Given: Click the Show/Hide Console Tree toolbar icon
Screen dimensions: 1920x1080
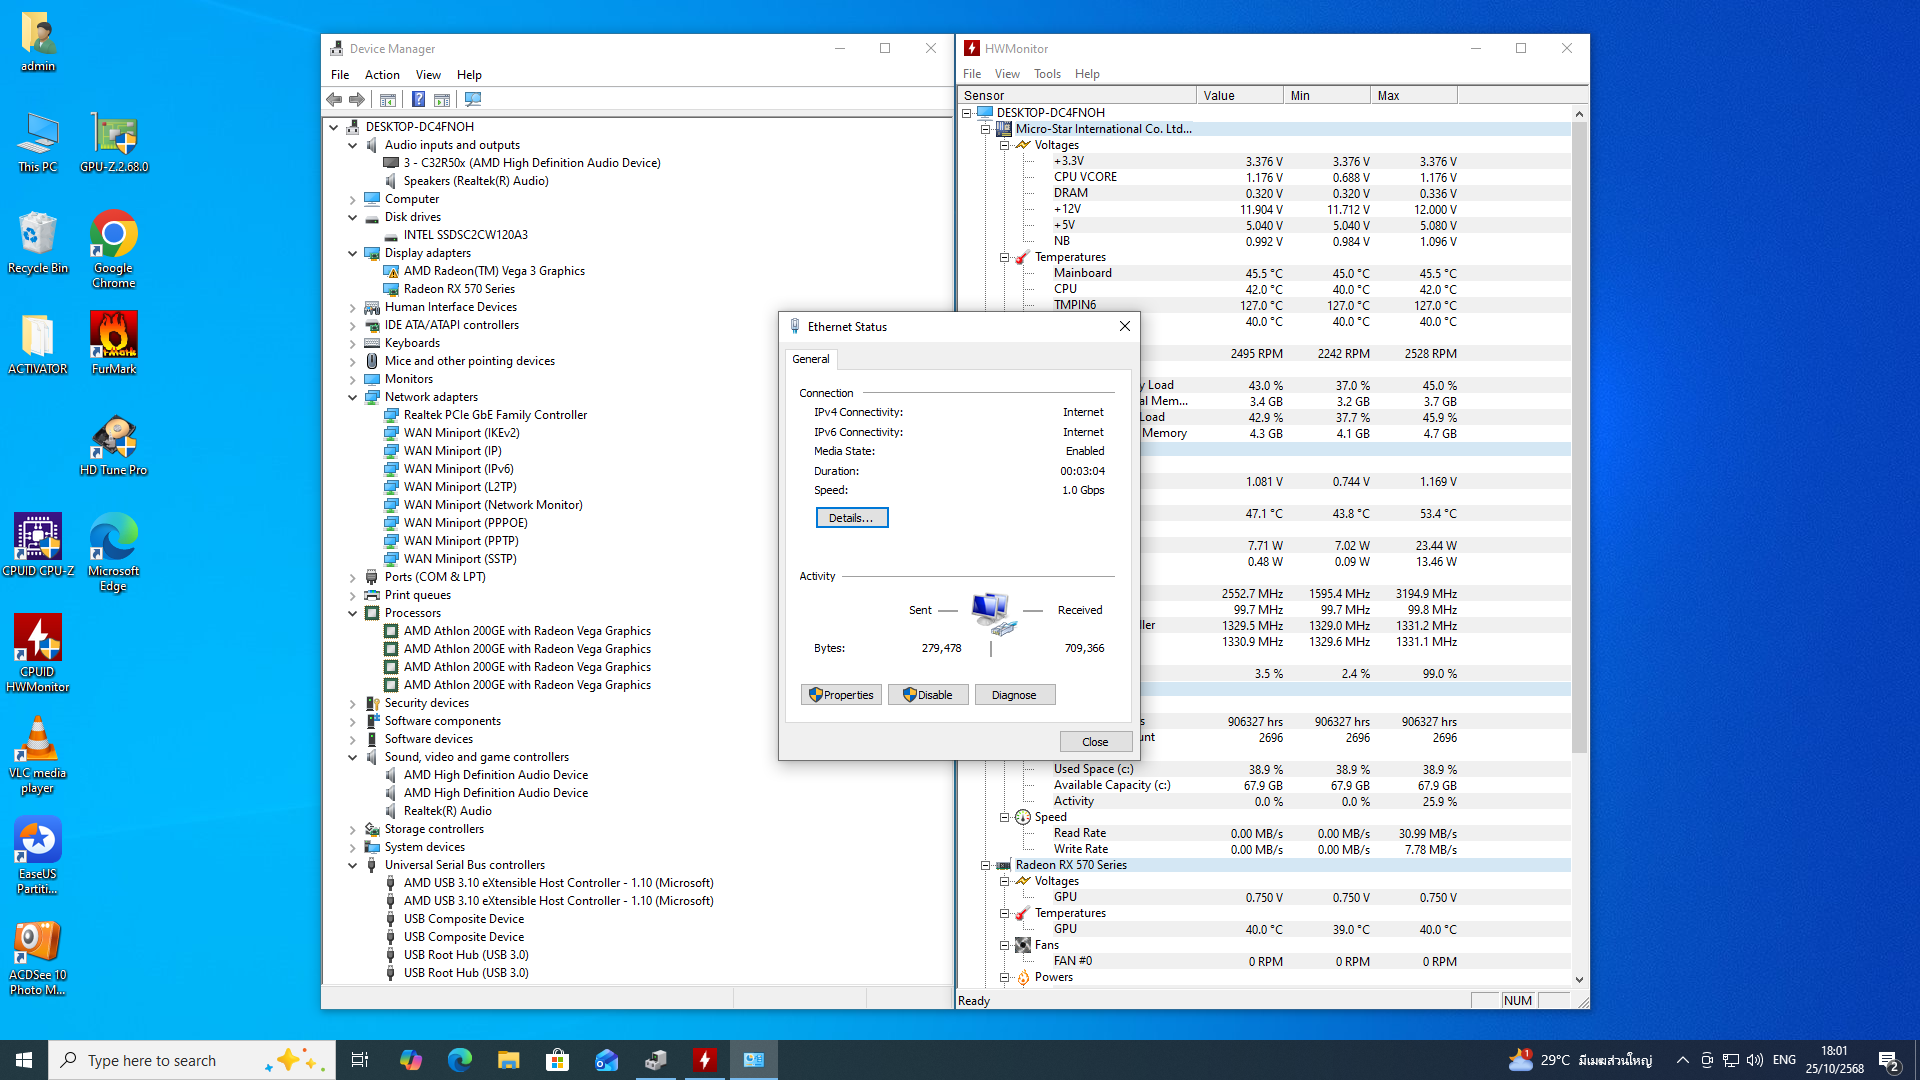Looking at the screenshot, I should tap(388, 99).
